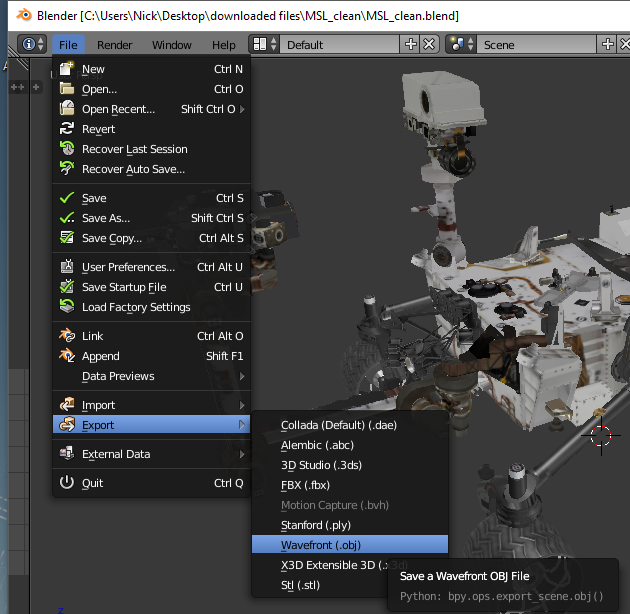Expand the Open Recent submenu arrow
Screen dimensions: 630x614
242,109
